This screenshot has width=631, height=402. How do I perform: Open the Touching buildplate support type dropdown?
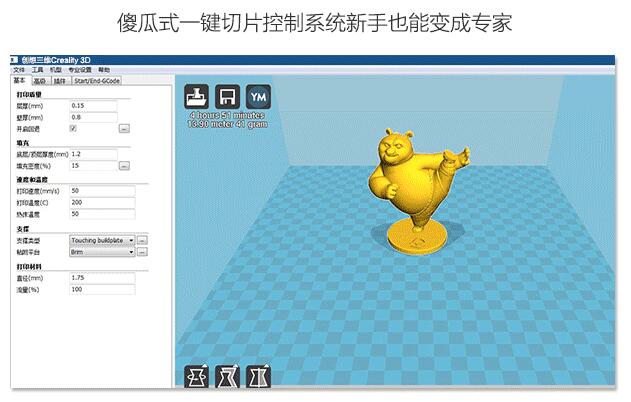pos(102,240)
